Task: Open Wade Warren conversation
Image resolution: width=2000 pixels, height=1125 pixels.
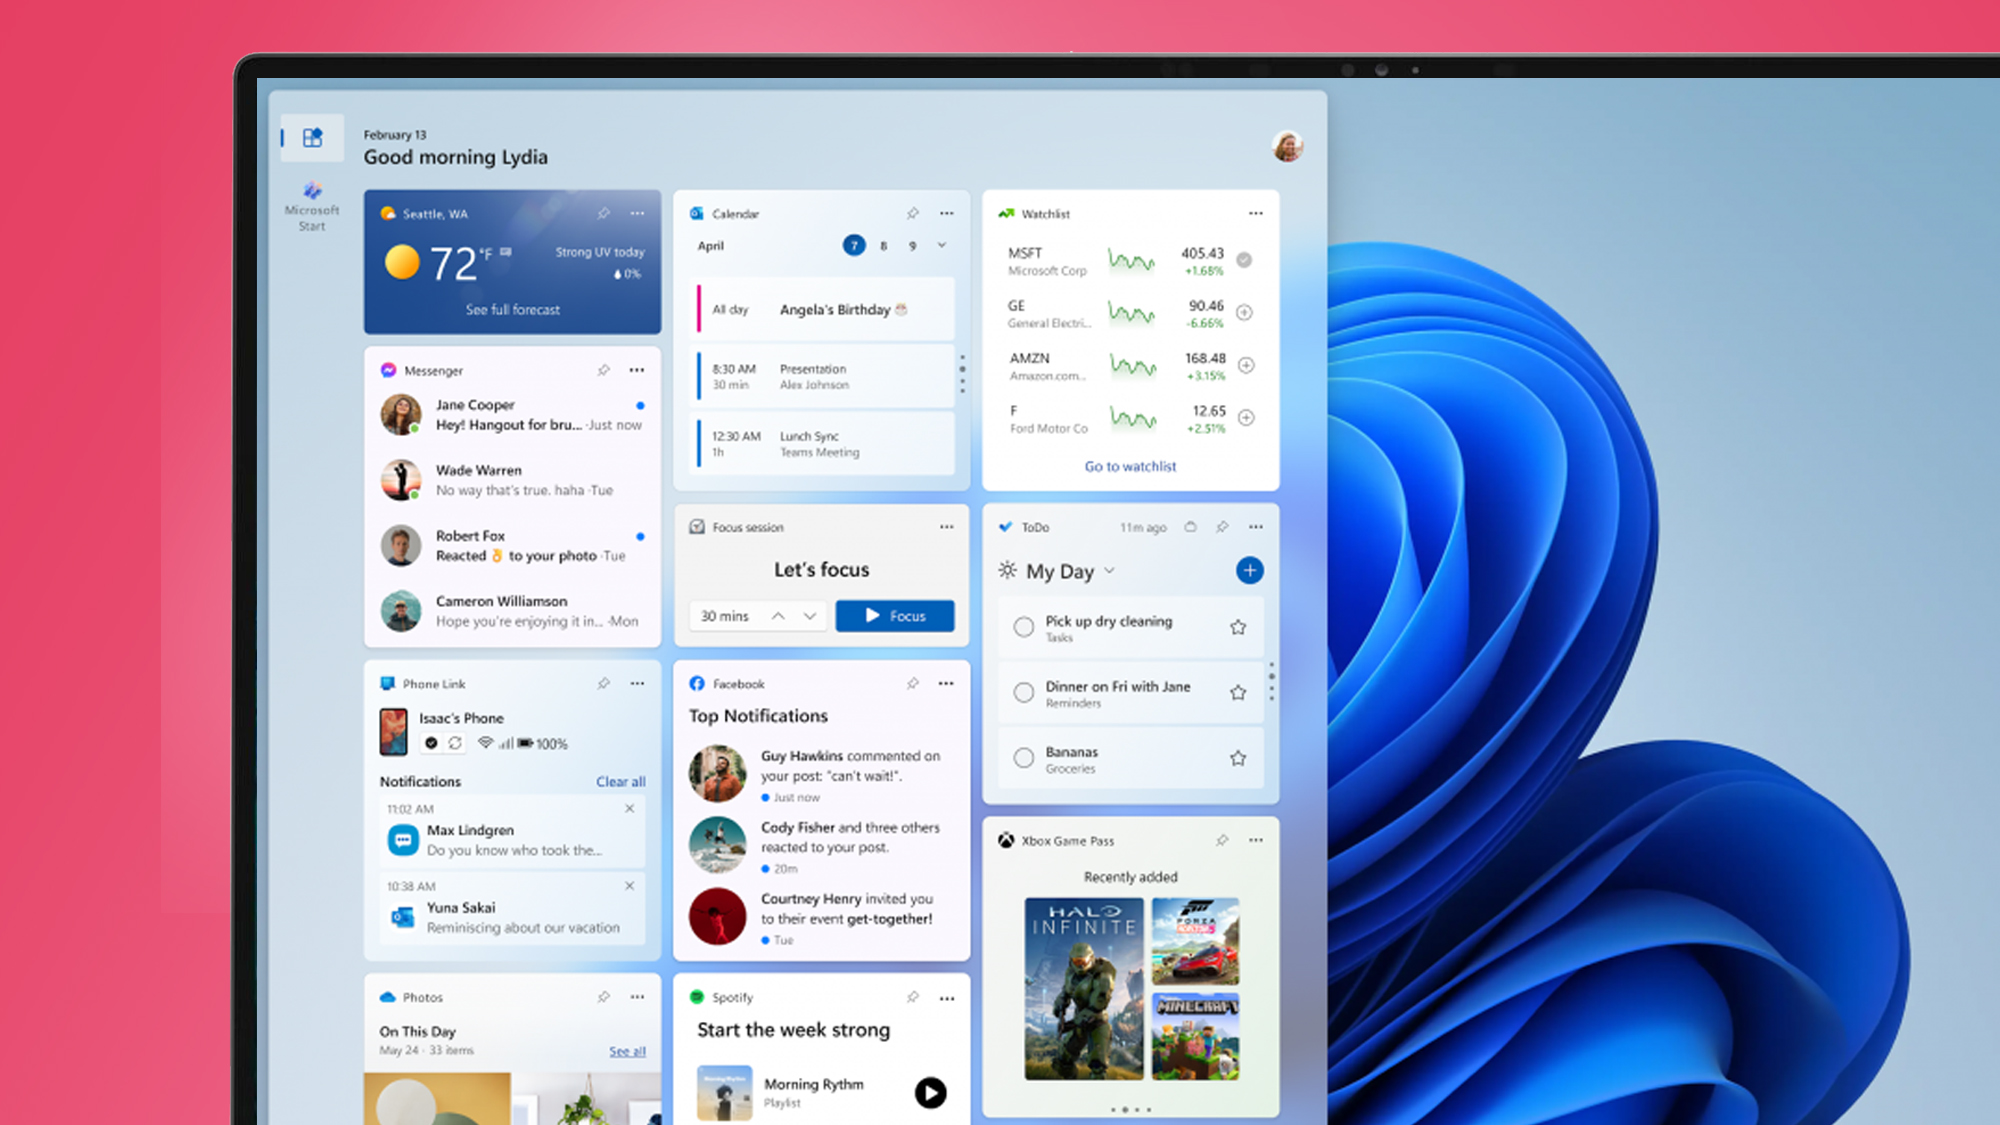Action: pos(512,480)
